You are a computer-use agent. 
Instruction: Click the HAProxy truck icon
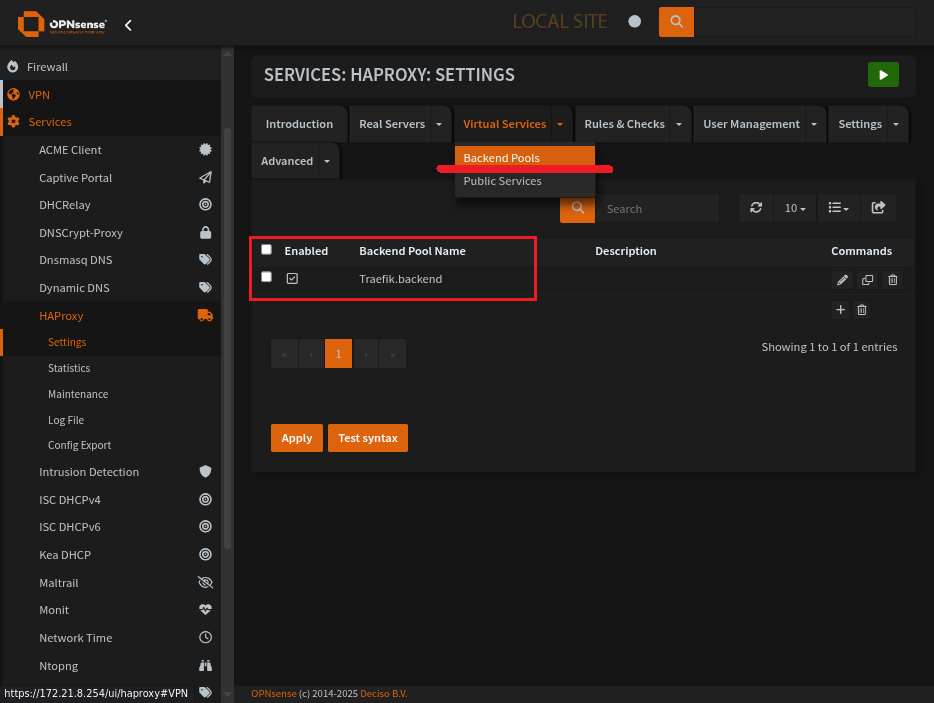click(205, 315)
